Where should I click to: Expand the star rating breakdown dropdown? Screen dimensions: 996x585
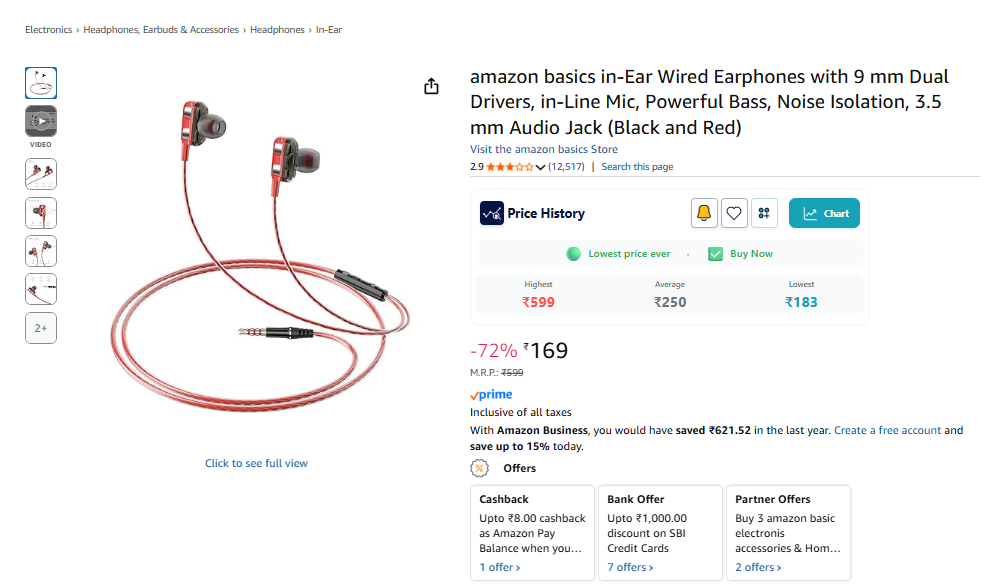click(x=541, y=167)
